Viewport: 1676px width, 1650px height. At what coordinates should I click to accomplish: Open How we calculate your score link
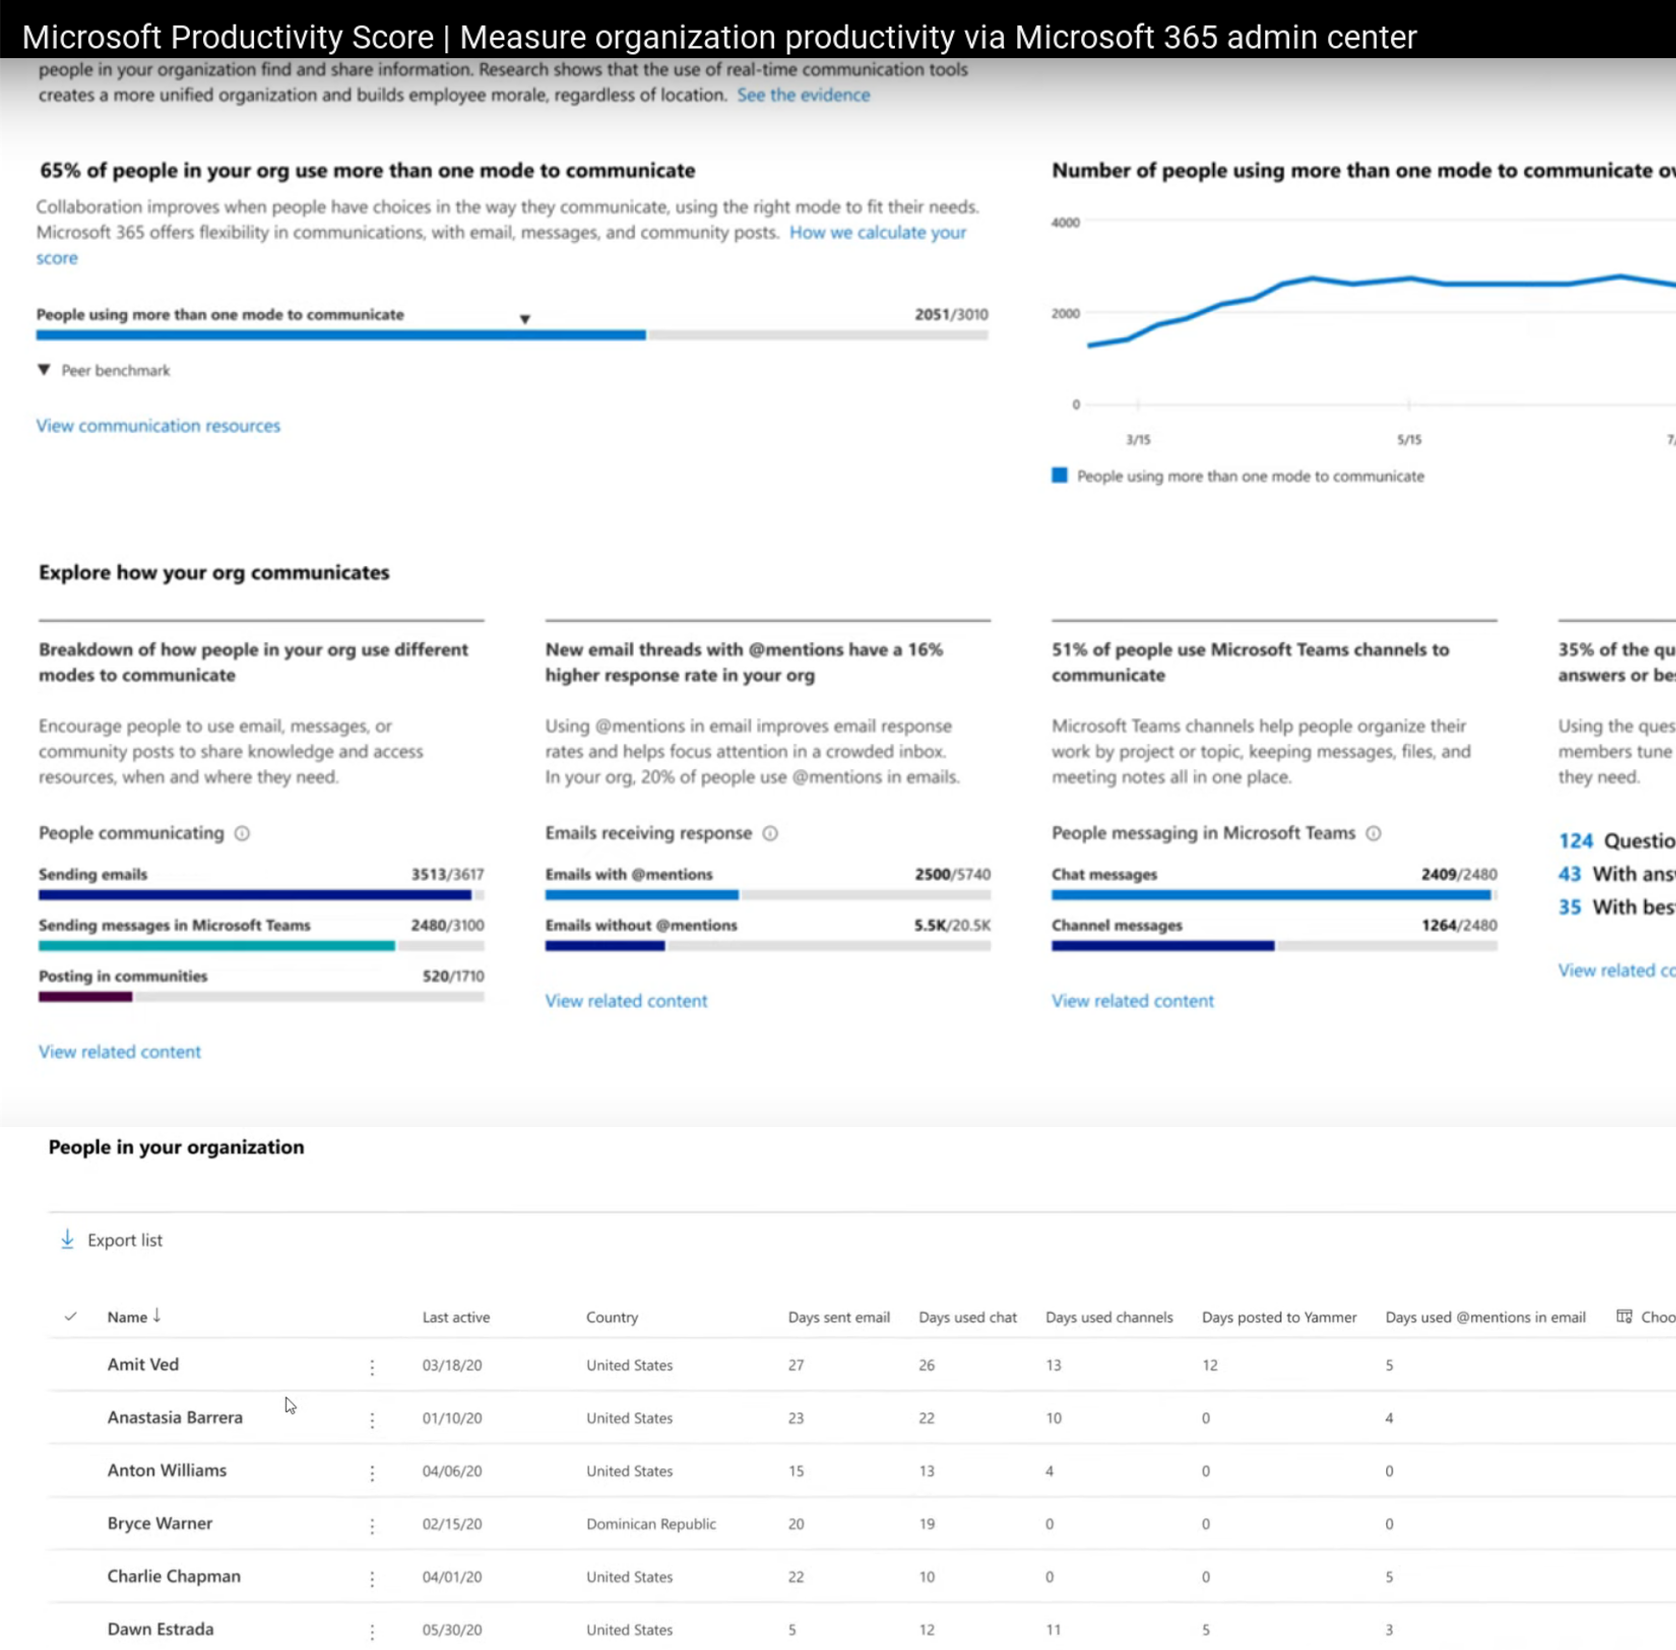(878, 232)
